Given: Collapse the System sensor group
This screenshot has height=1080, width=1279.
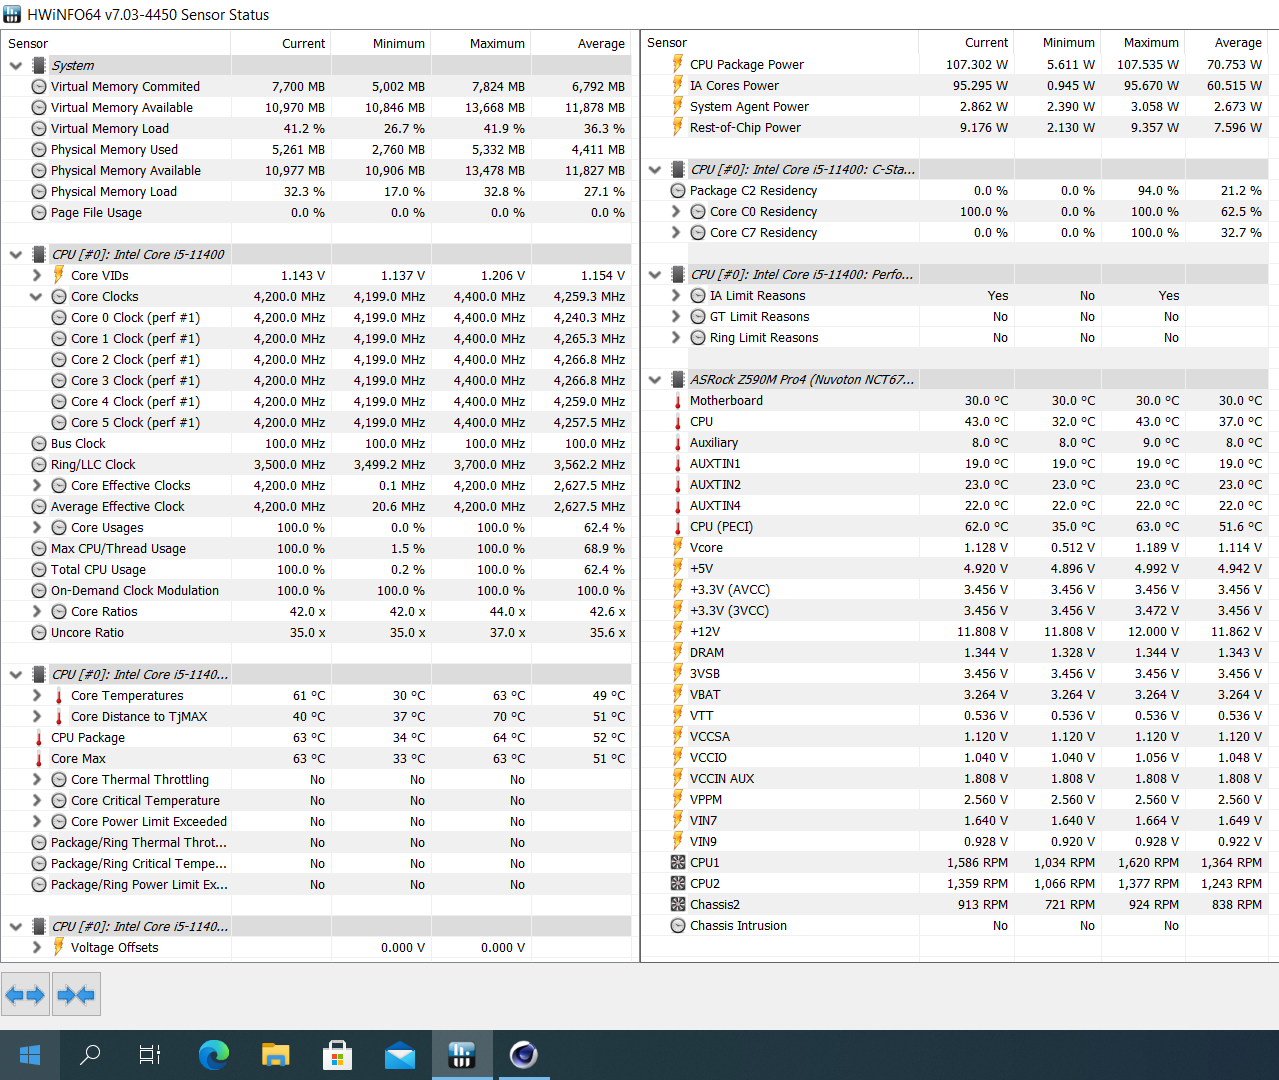Looking at the screenshot, I should coord(16,65).
